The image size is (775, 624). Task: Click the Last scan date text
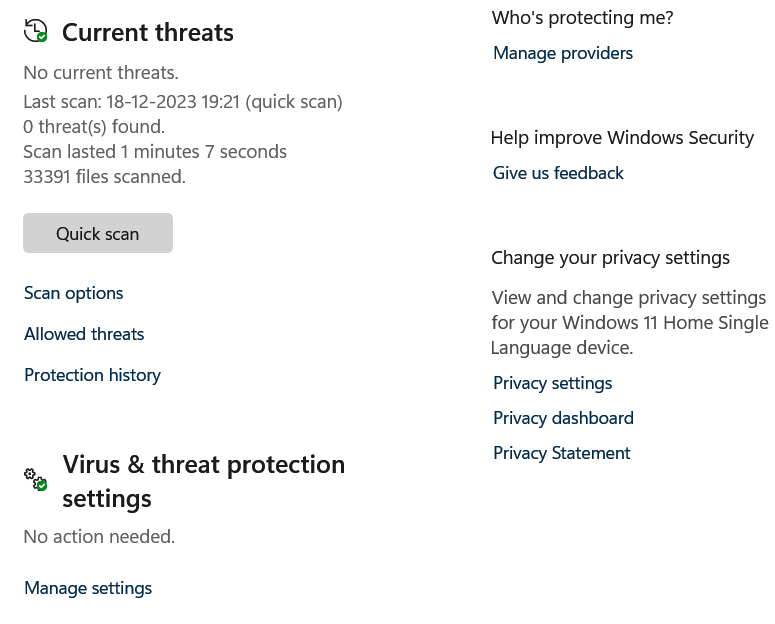(x=183, y=101)
